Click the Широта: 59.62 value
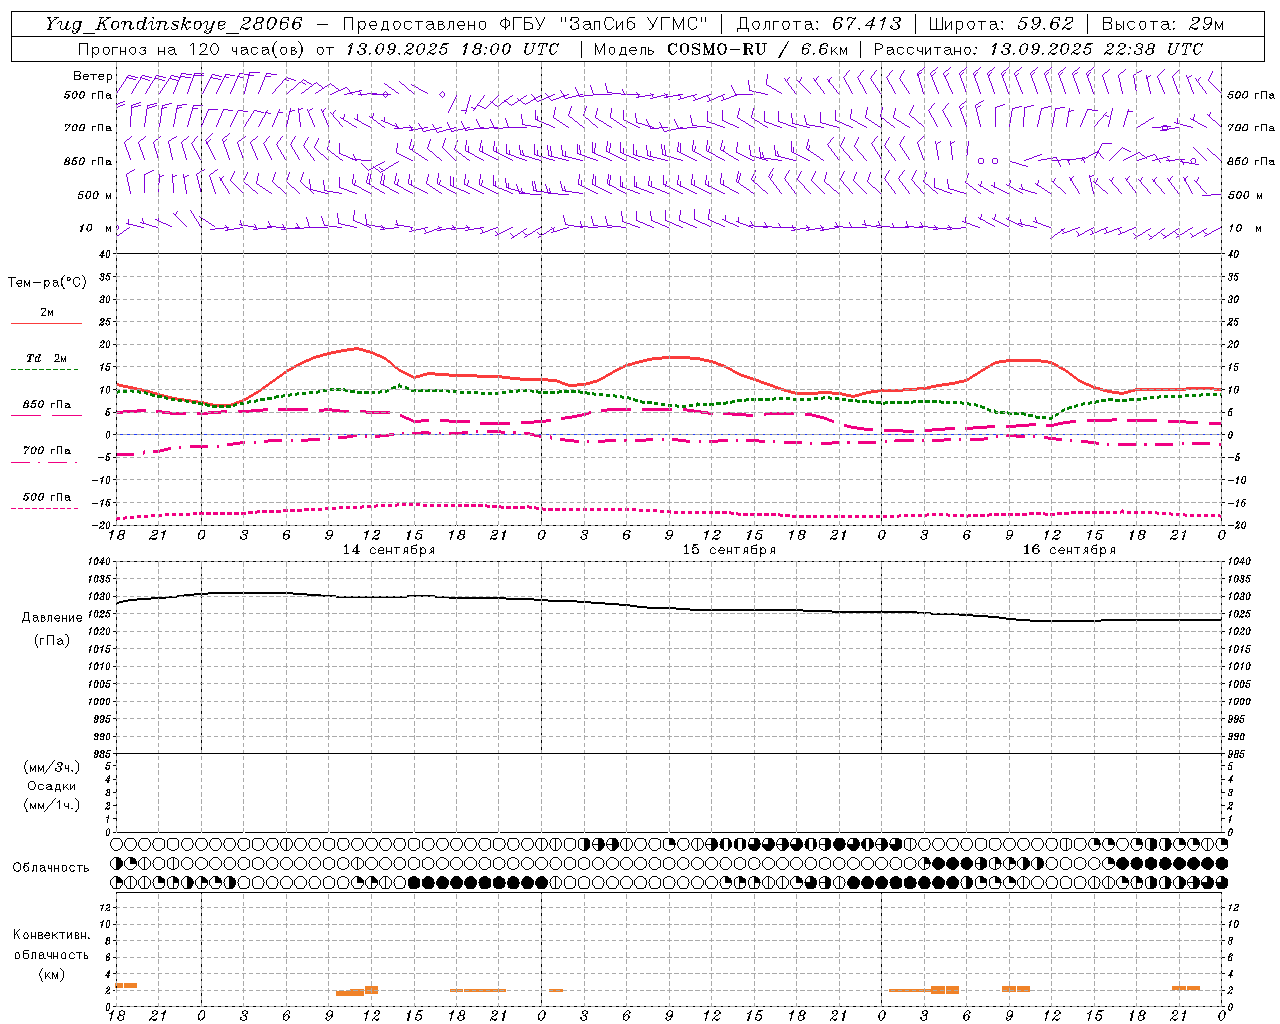The width and height of the screenshot is (1280, 1024). [x=1001, y=24]
